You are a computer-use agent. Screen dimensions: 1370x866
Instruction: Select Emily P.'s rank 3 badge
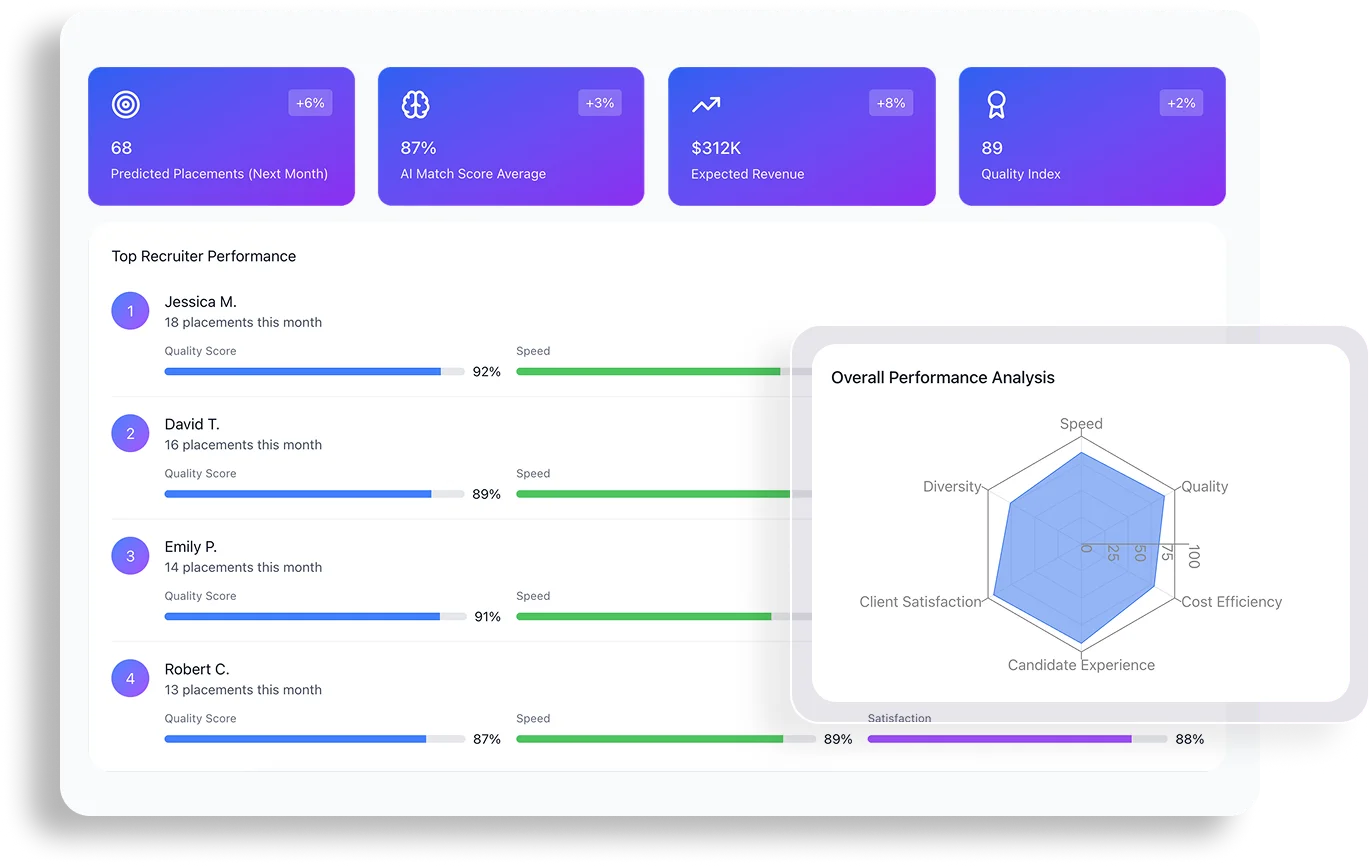click(x=130, y=556)
